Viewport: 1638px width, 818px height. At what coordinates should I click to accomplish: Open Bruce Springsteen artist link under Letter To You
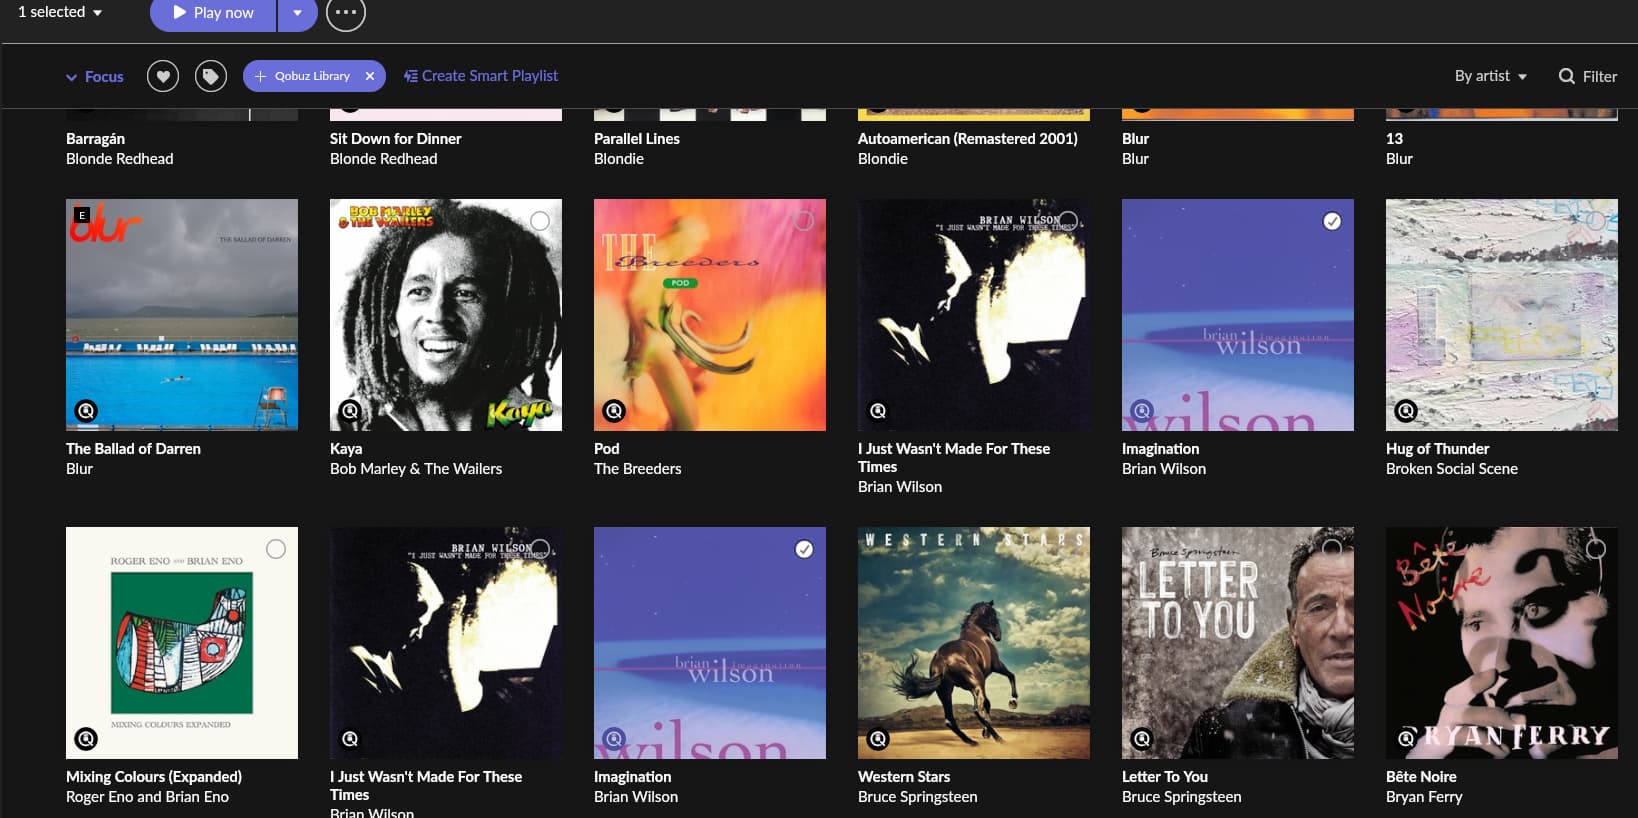[1181, 797]
